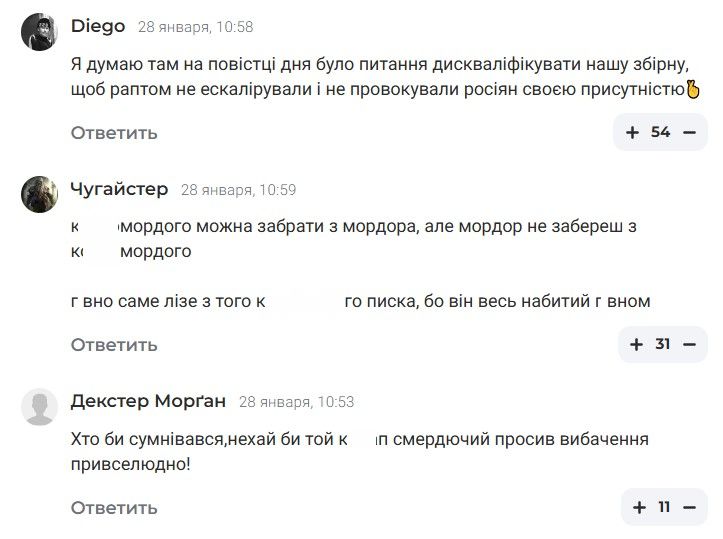Upvote Декстер Морґан's comment
Image resolution: width=723 pixels, height=539 pixels.
click(639, 508)
